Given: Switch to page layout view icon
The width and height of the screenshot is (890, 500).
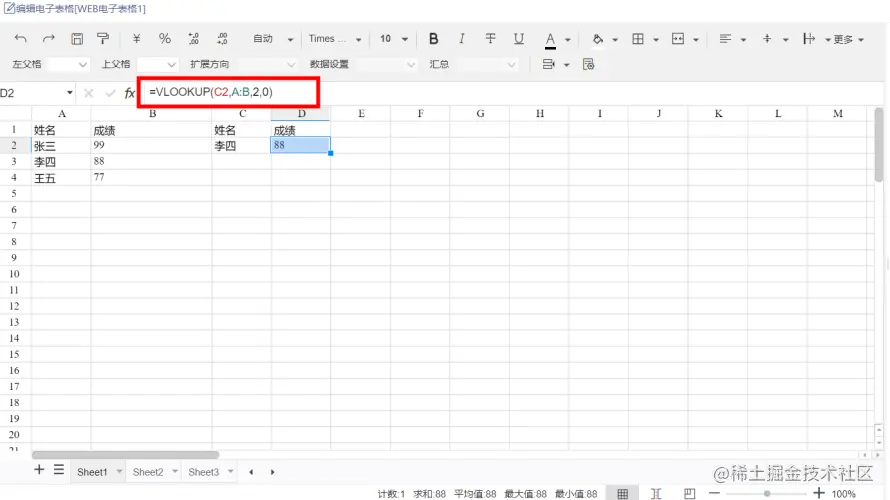Looking at the screenshot, I should [690, 494].
